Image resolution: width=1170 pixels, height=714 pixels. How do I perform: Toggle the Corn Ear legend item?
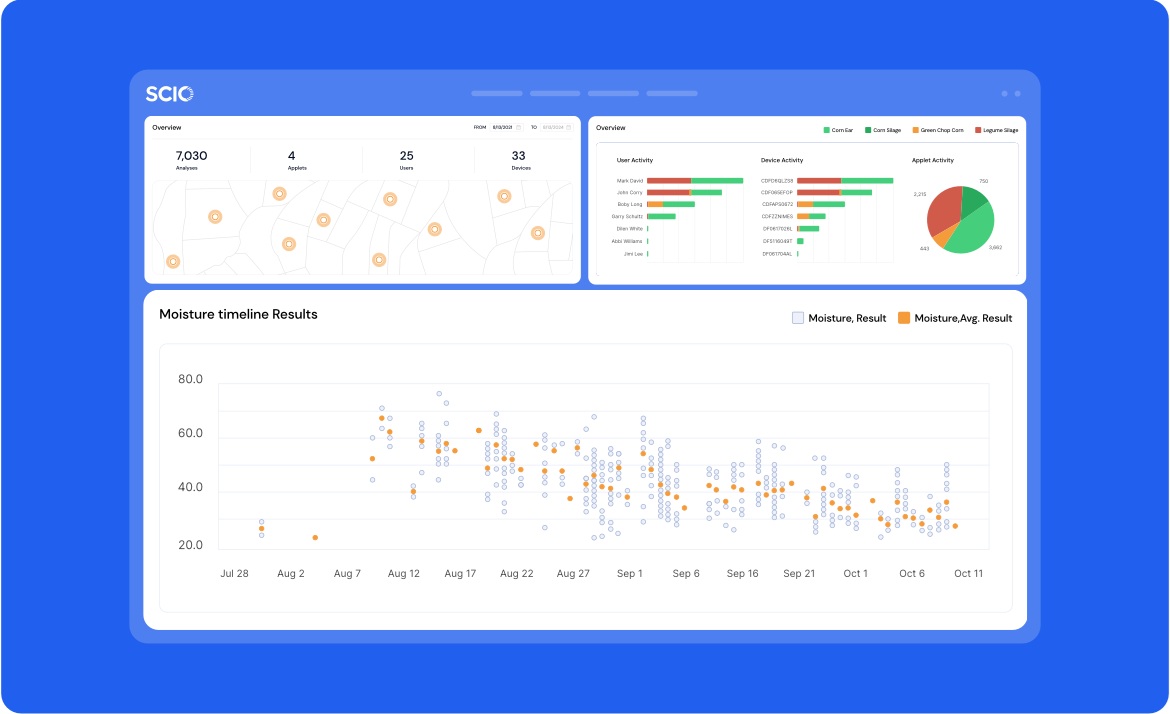(x=838, y=130)
